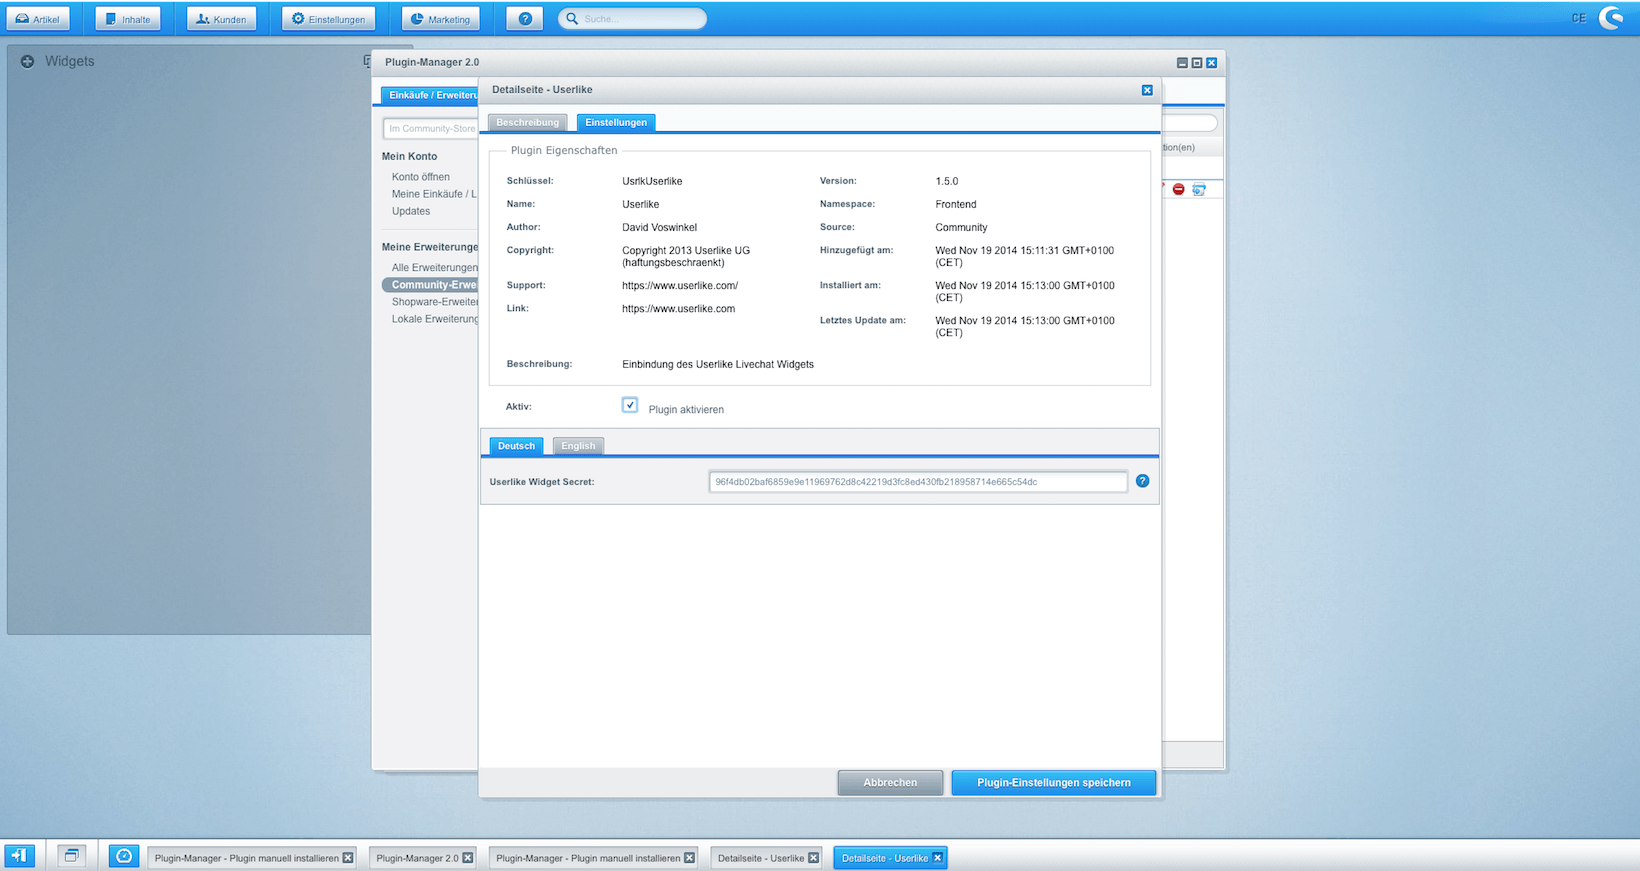This screenshot has height=871, width=1640.
Task: Select Community-Erweiterungen in sidebar
Action: point(431,285)
